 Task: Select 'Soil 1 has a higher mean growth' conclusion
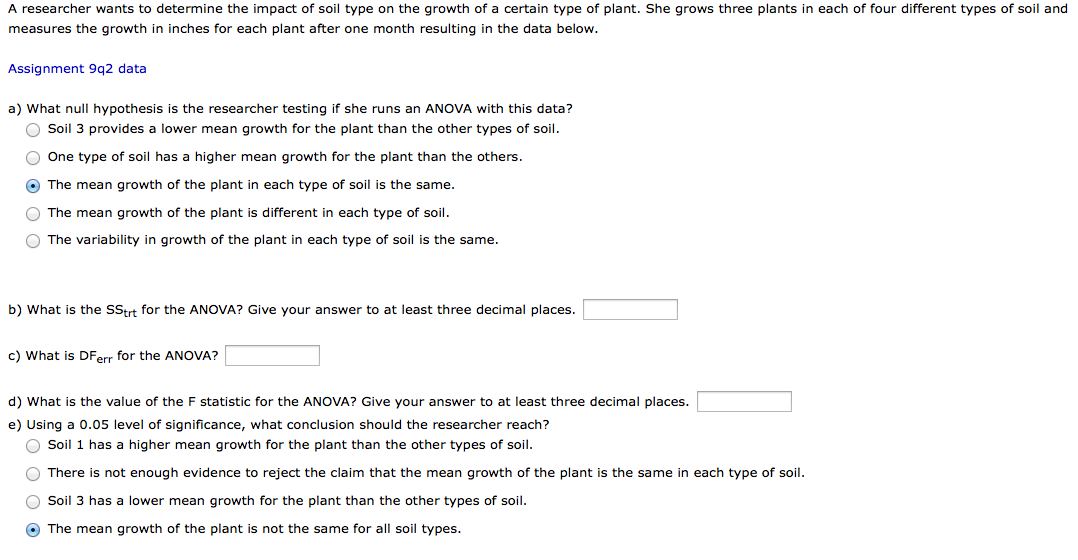point(33,446)
